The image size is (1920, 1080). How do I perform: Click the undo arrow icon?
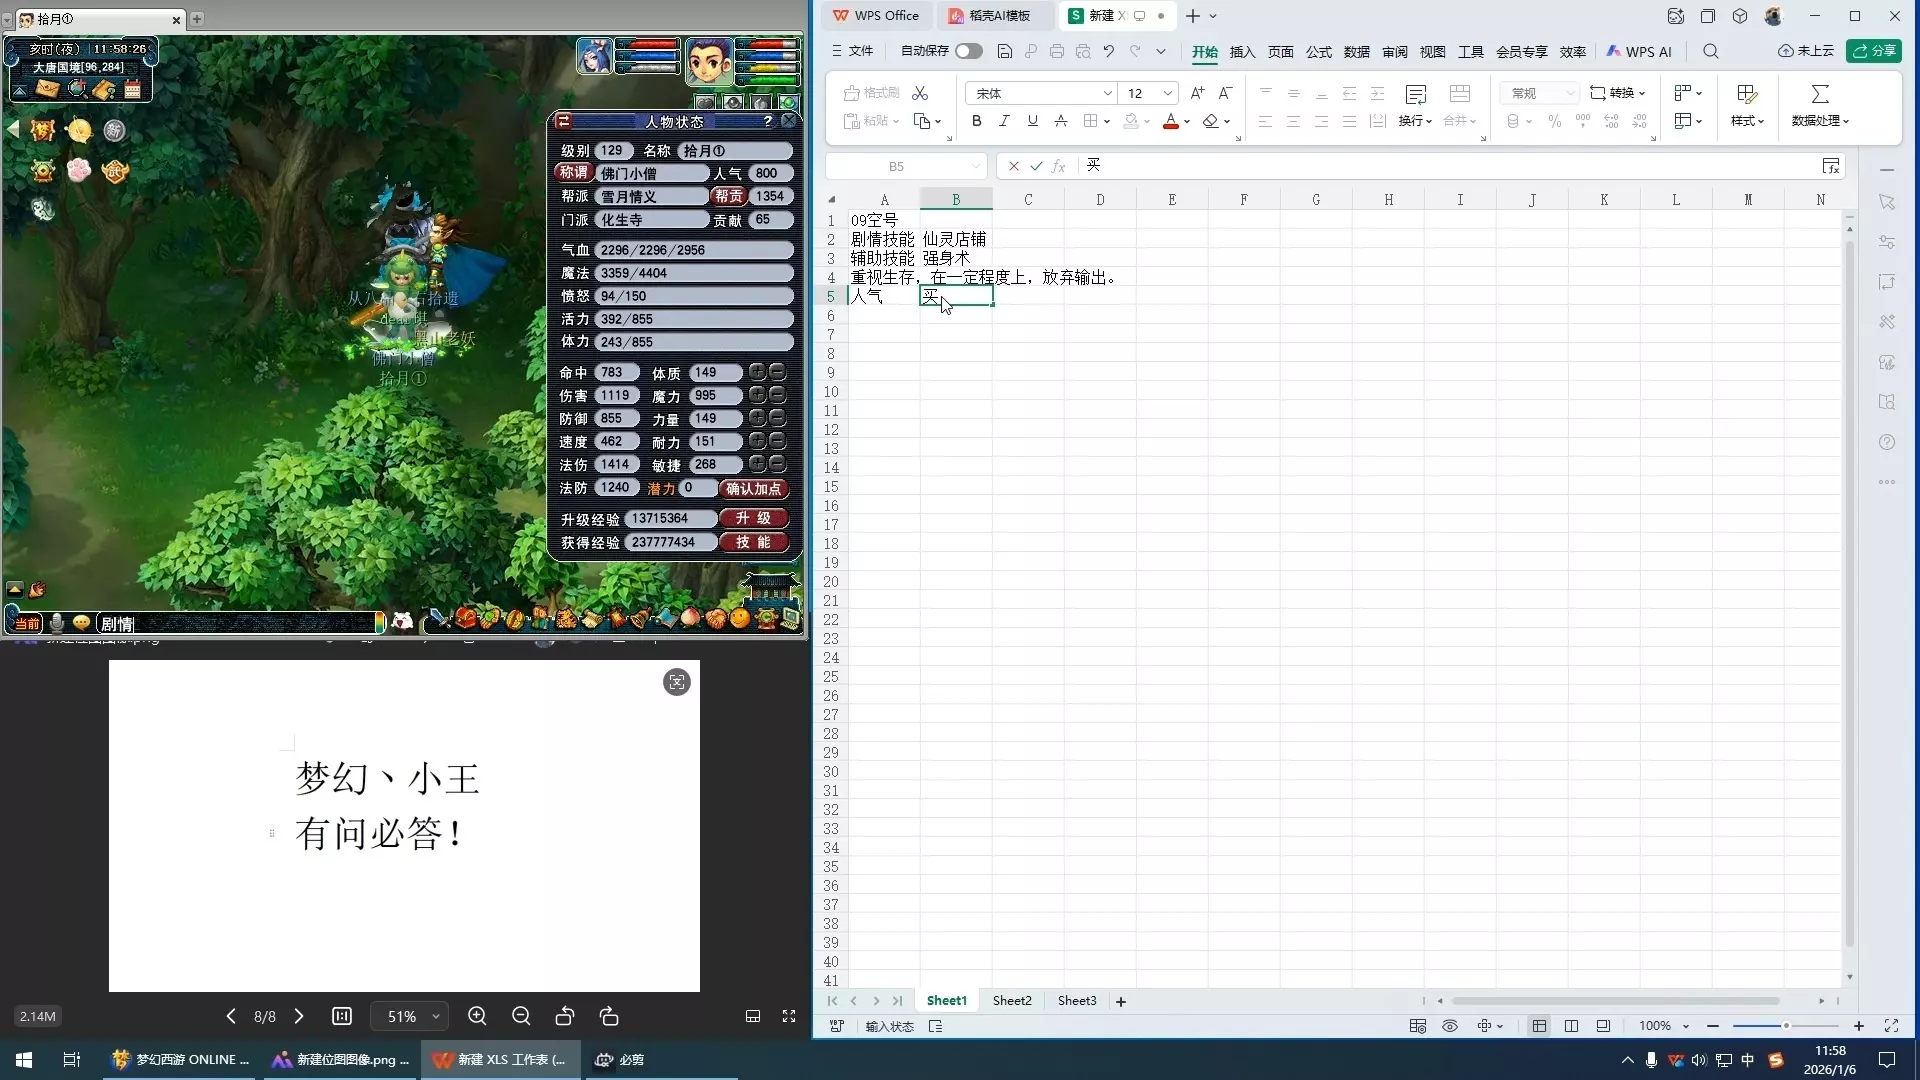(1108, 51)
